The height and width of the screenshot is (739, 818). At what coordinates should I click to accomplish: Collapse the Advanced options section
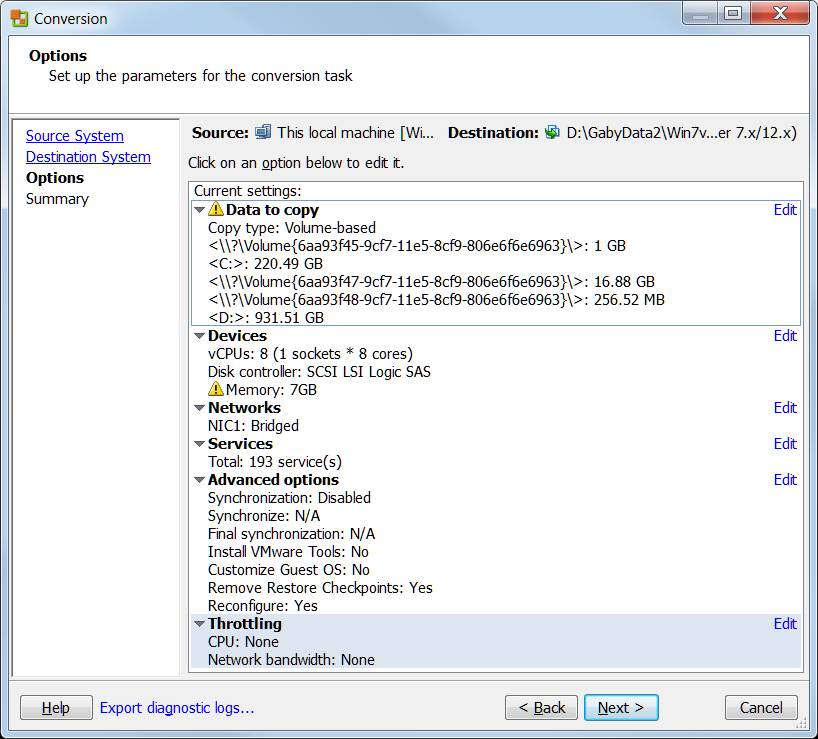tap(199, 480)
